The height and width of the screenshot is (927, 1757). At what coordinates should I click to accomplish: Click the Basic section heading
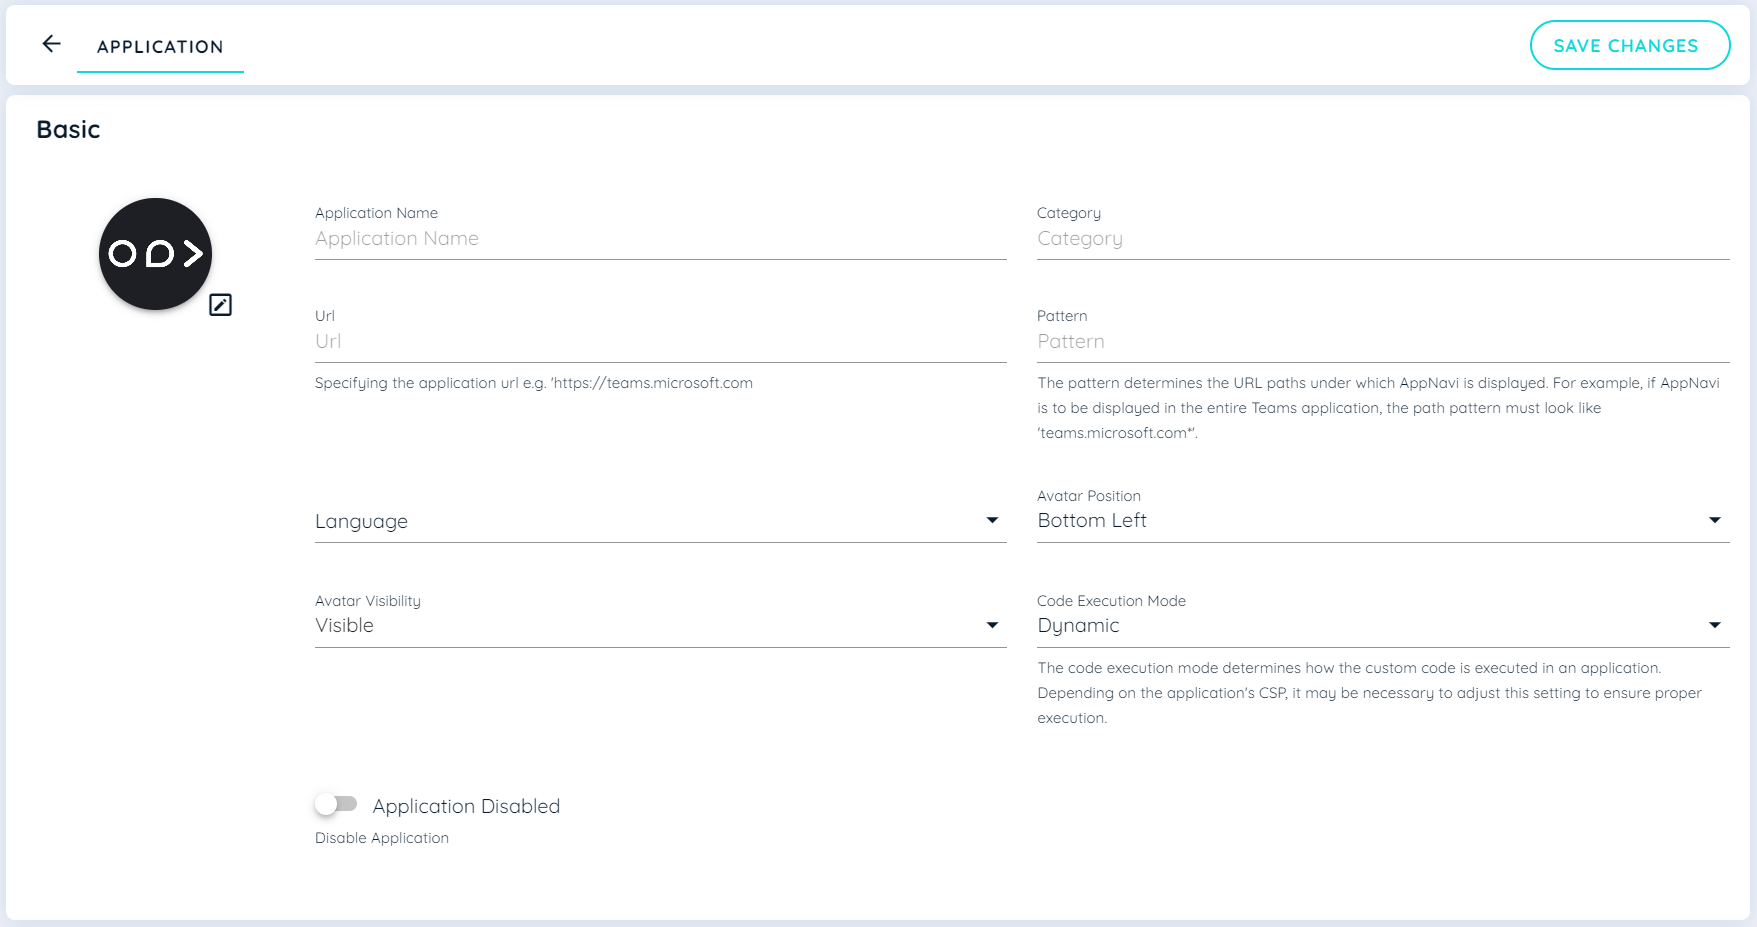[67, 129]
